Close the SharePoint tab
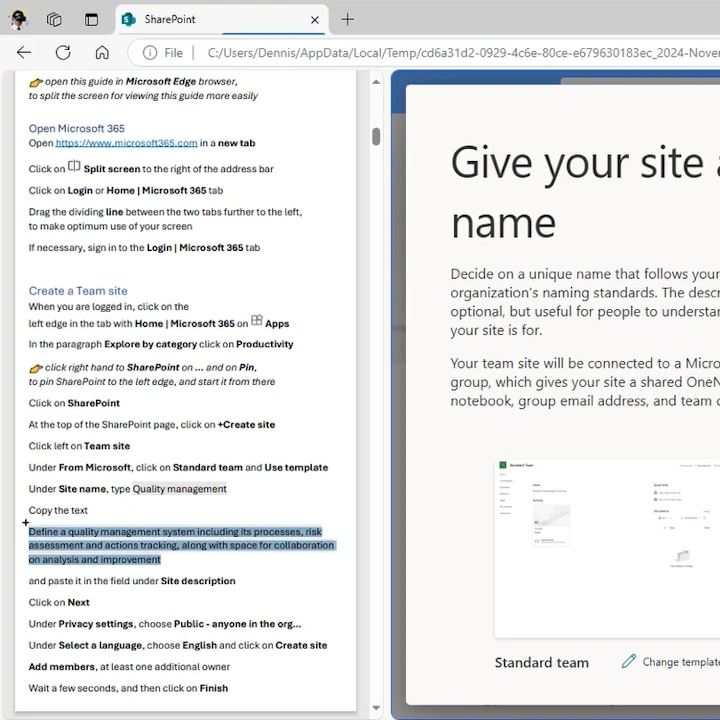This screenshot has height=720, width=720. tap(315, 20)
